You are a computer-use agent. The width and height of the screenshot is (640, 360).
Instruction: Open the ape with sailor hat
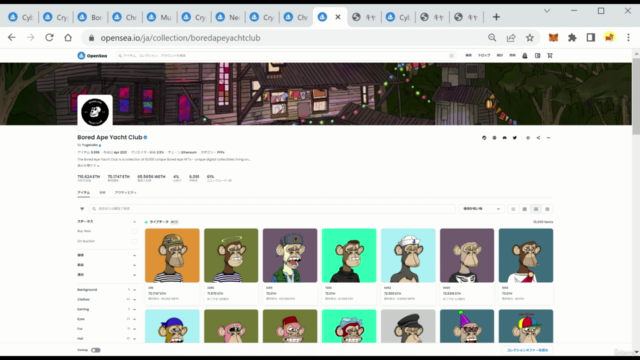tap(408, 256)
